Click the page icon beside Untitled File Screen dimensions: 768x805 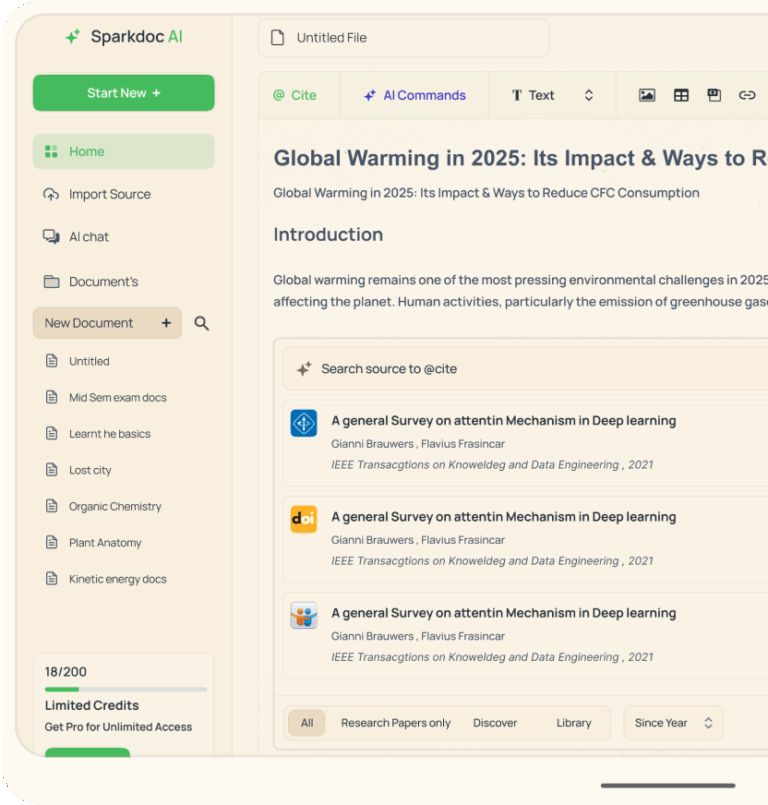277,37
